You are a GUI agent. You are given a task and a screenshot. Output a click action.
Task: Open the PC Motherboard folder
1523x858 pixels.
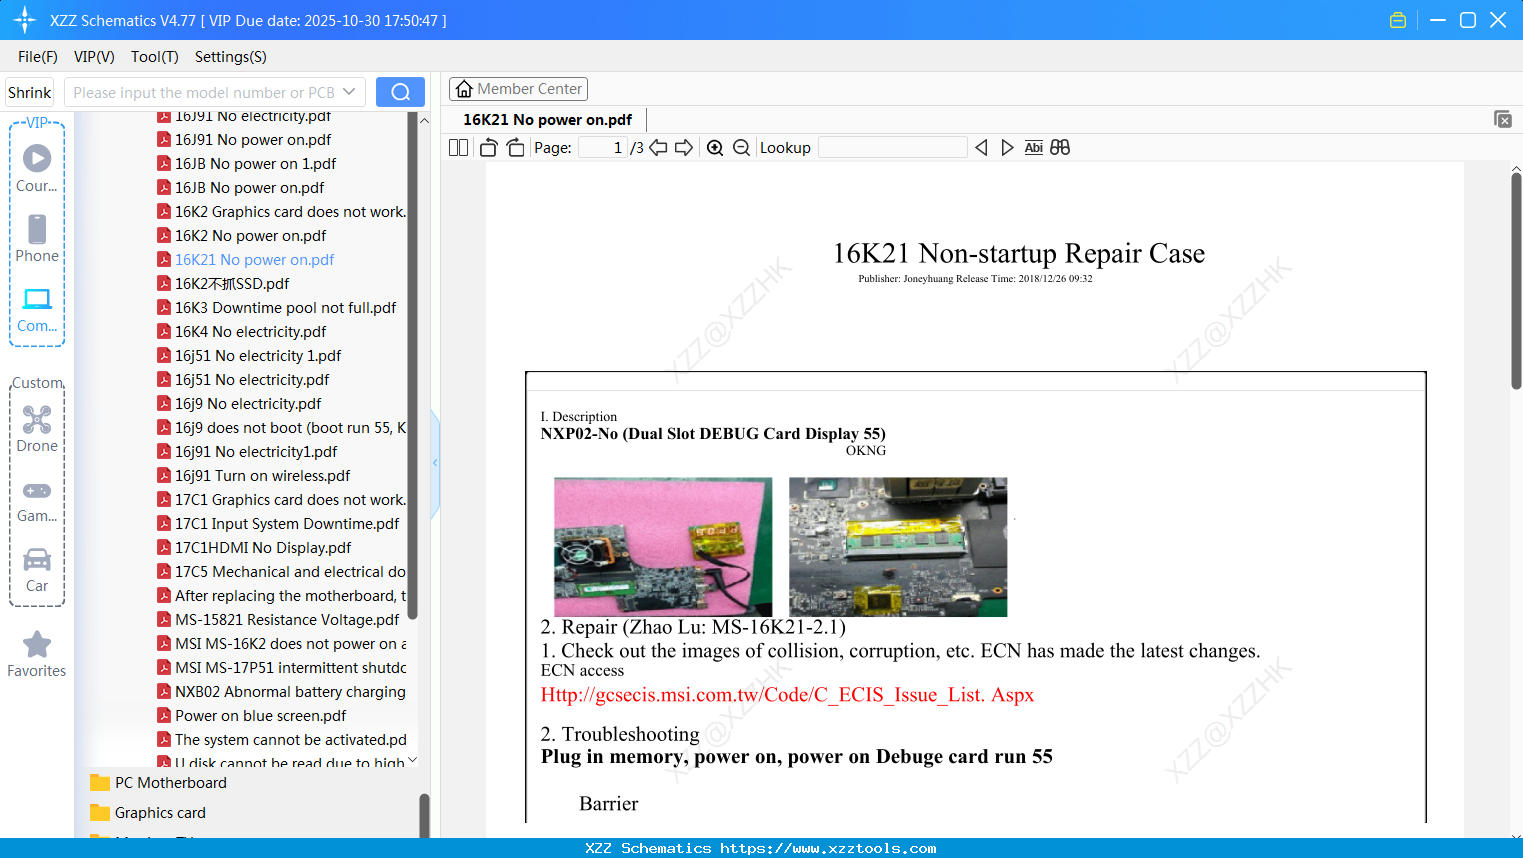click(x=159, y=783)
